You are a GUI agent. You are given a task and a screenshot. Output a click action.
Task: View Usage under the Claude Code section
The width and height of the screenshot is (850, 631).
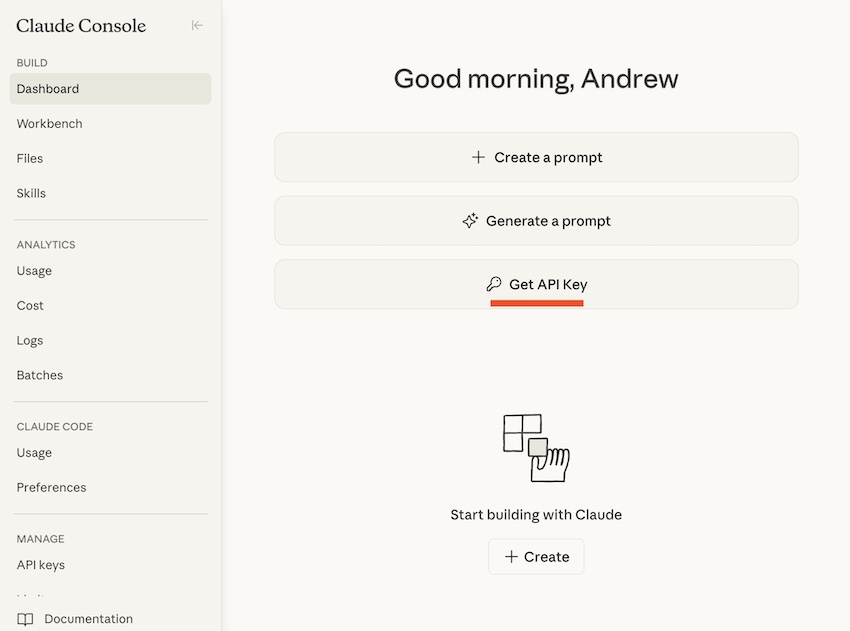point(34,453)
